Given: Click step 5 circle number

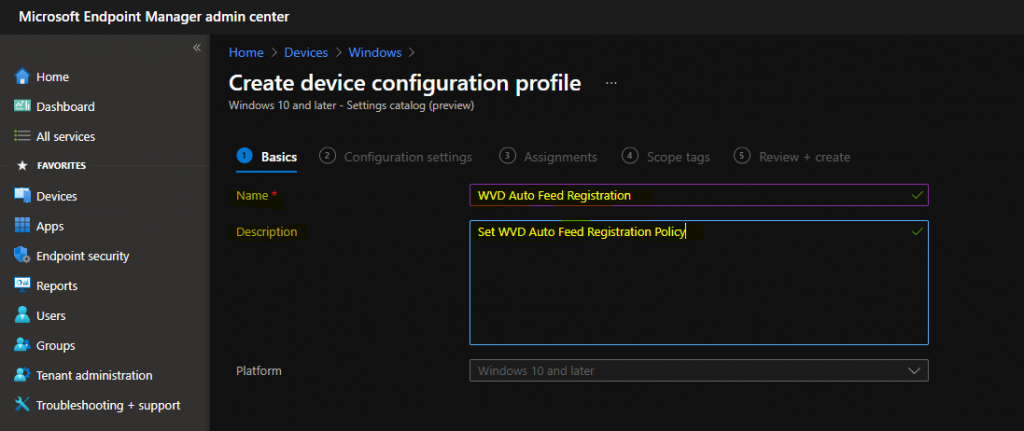Looking at the screenshot, I should (x=742, y=155).
